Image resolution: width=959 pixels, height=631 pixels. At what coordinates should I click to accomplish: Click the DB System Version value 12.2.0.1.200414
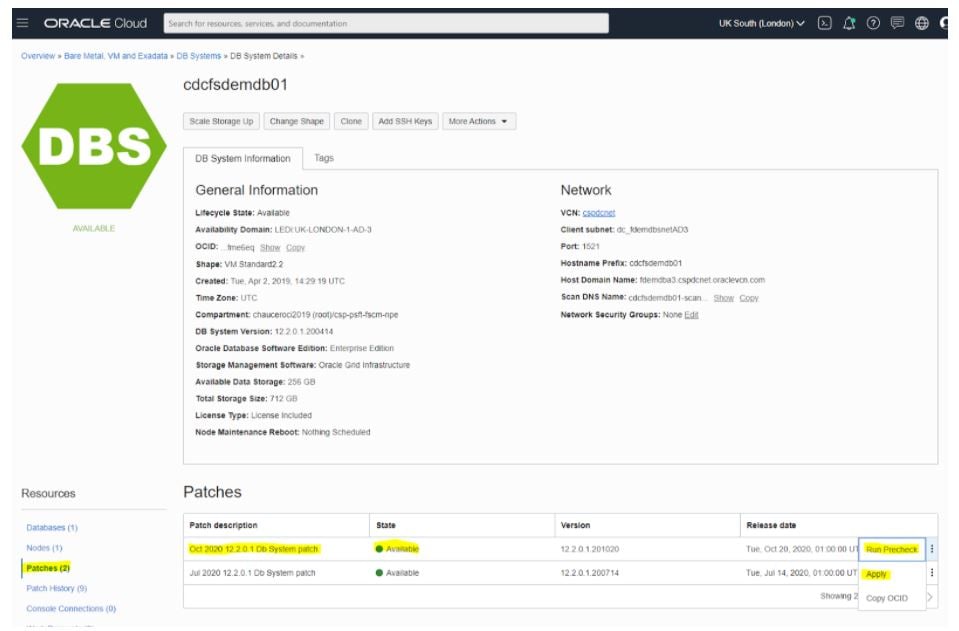303,331
